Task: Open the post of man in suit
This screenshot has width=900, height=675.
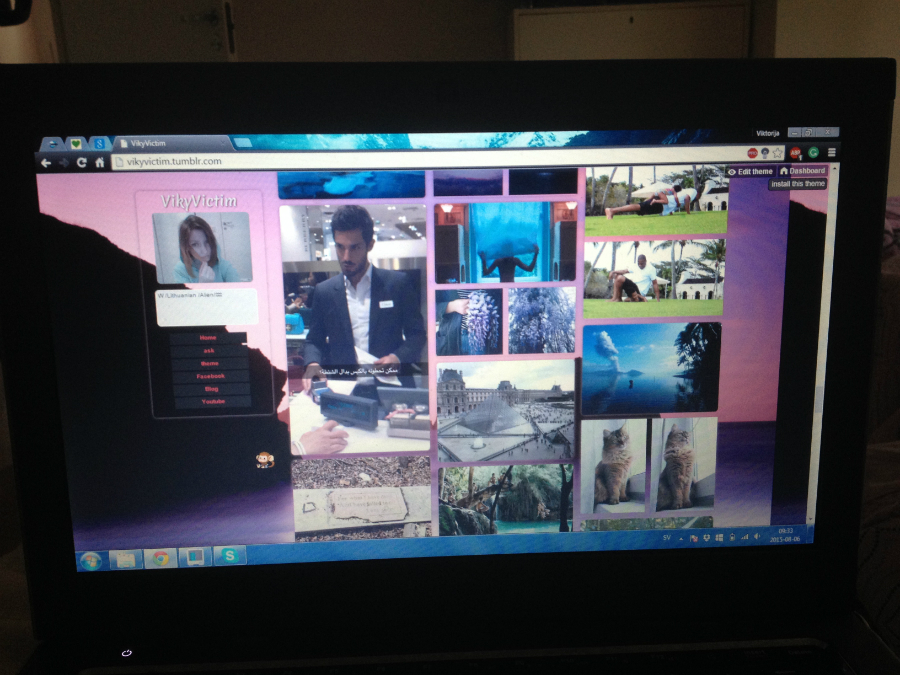Action: tap(356, 329)
